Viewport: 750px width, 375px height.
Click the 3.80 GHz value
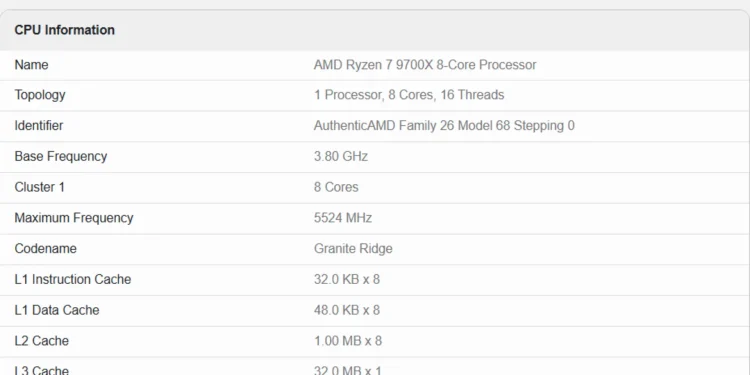tap(341, 156)
